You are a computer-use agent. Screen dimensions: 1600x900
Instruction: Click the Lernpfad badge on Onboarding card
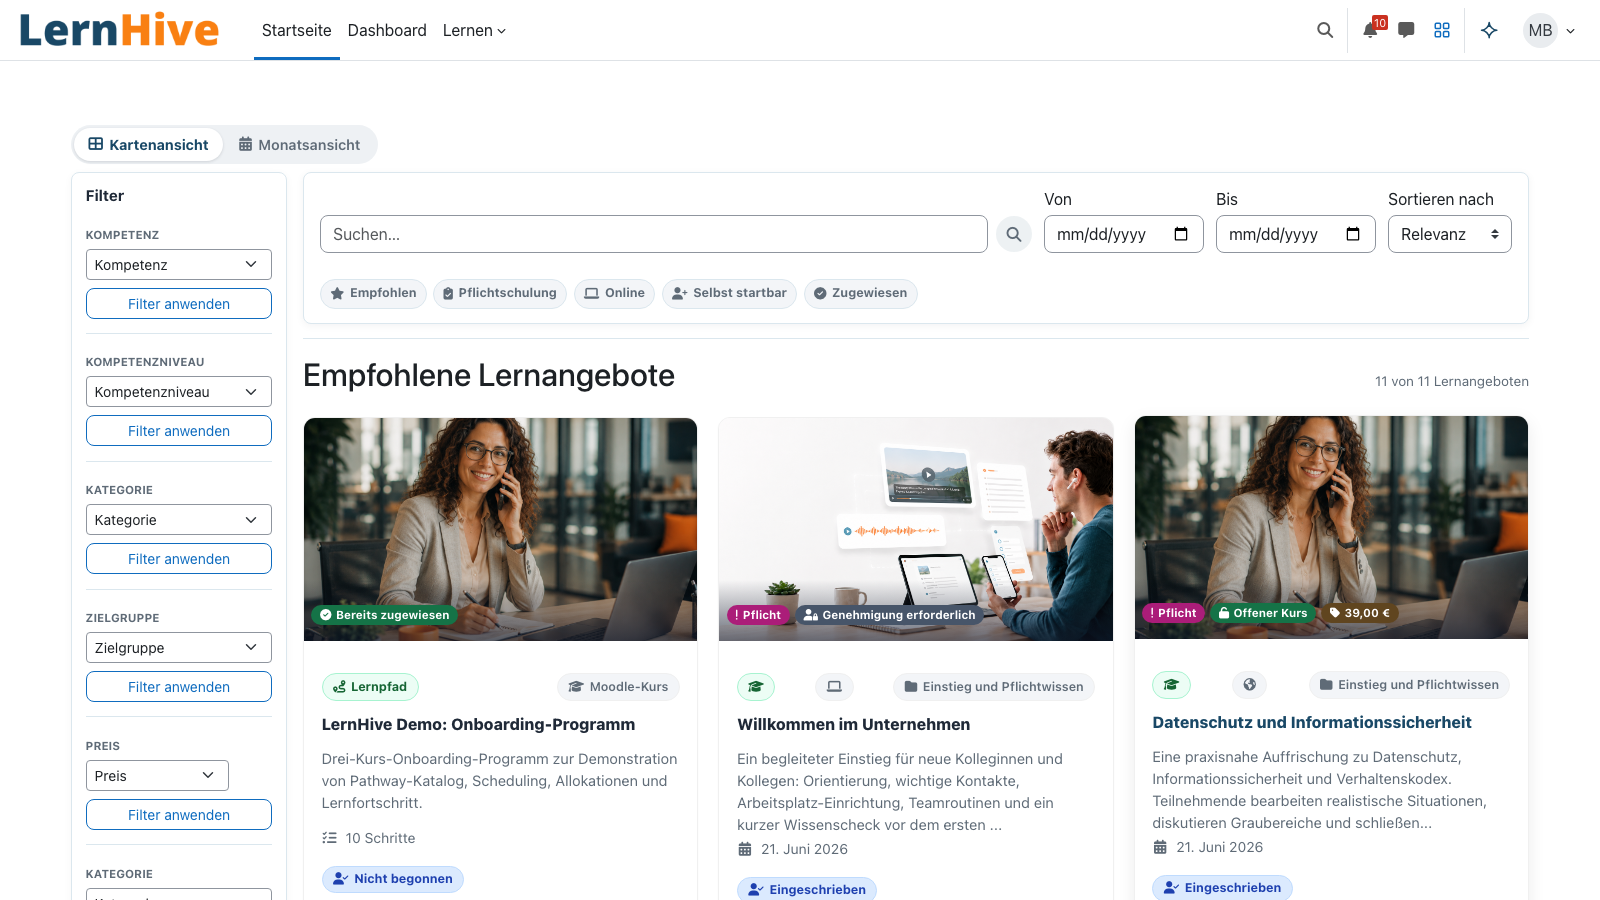tap(370, 686)
